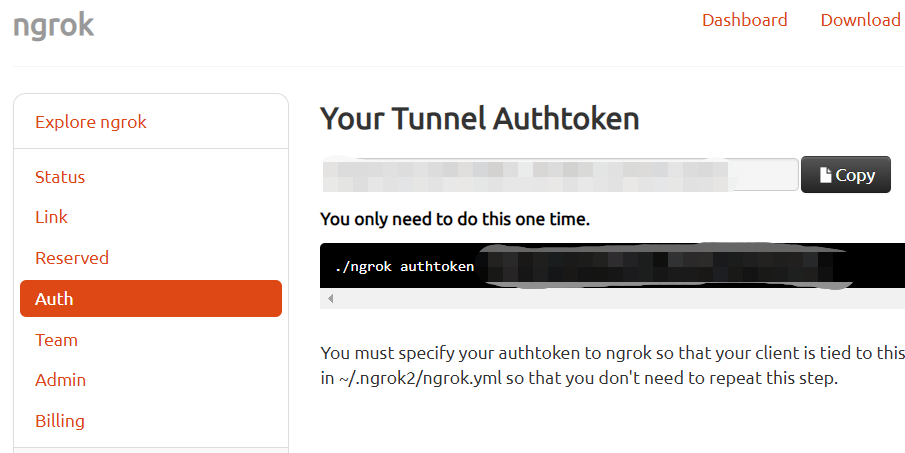Click the Your Tunnel Authtoken heading

tap(479, 119)
